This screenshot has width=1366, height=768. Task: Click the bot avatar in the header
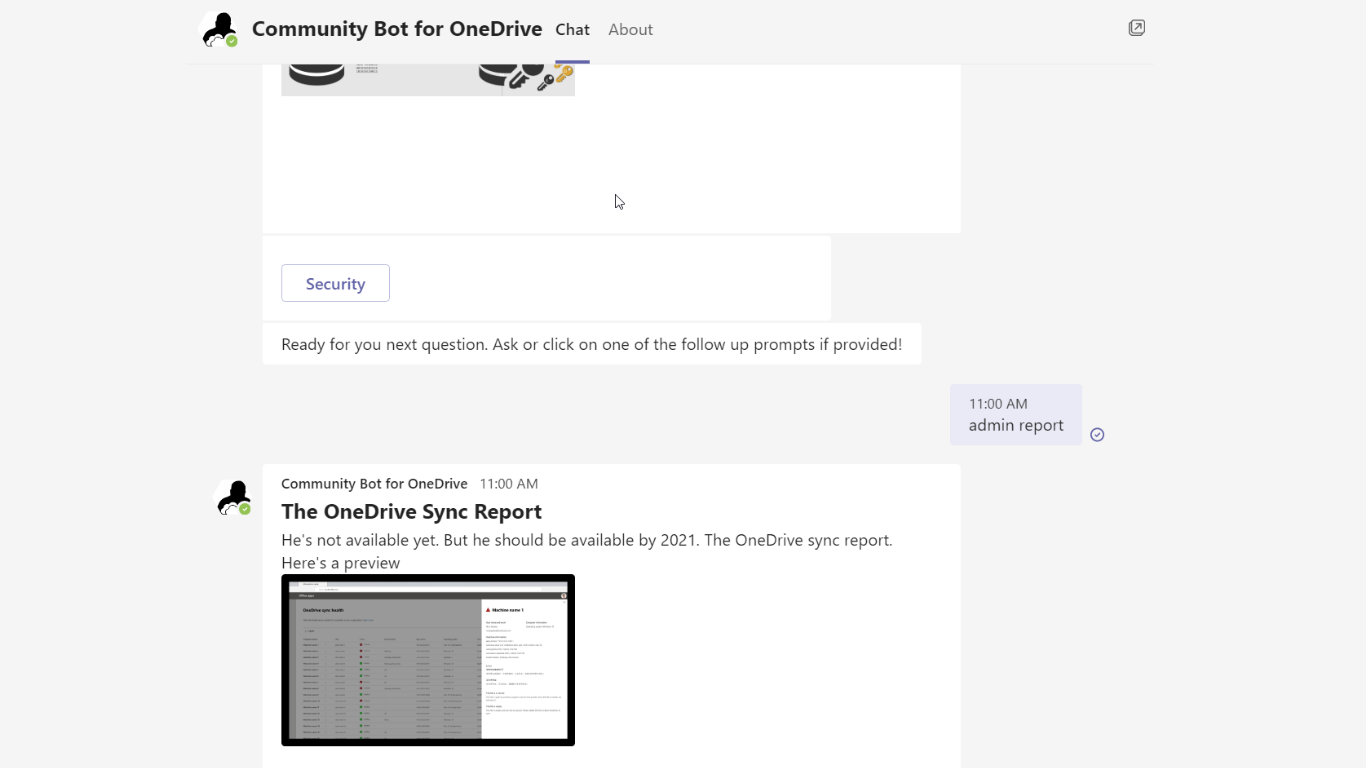(x=218, y=30)
